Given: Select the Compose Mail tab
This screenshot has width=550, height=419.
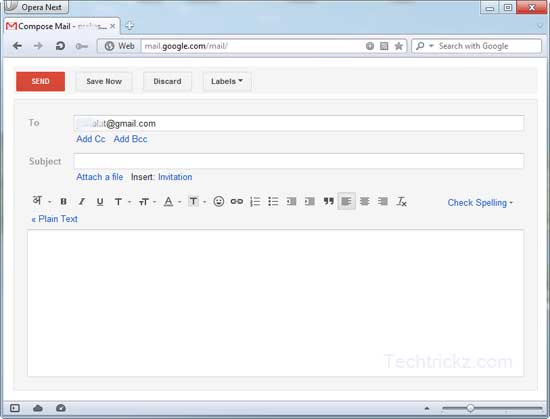Looking at the screenshot, I should 62,26.
